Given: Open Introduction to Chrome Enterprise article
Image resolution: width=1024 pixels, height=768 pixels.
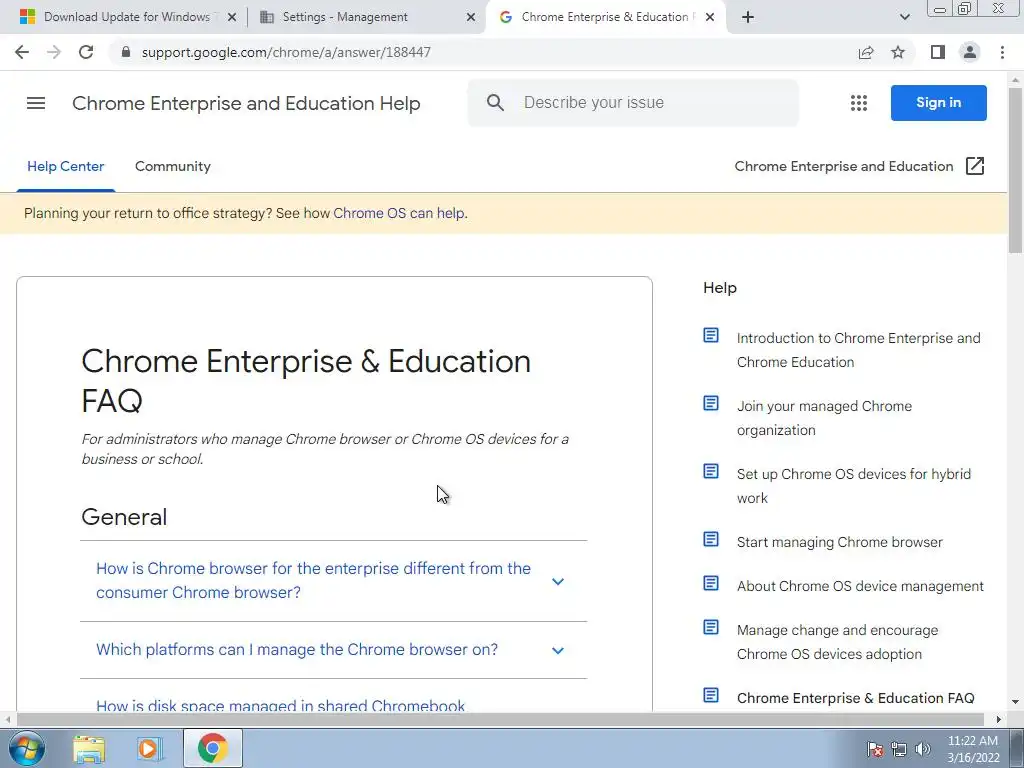Looking at the screenshot, I should (858, 350).
